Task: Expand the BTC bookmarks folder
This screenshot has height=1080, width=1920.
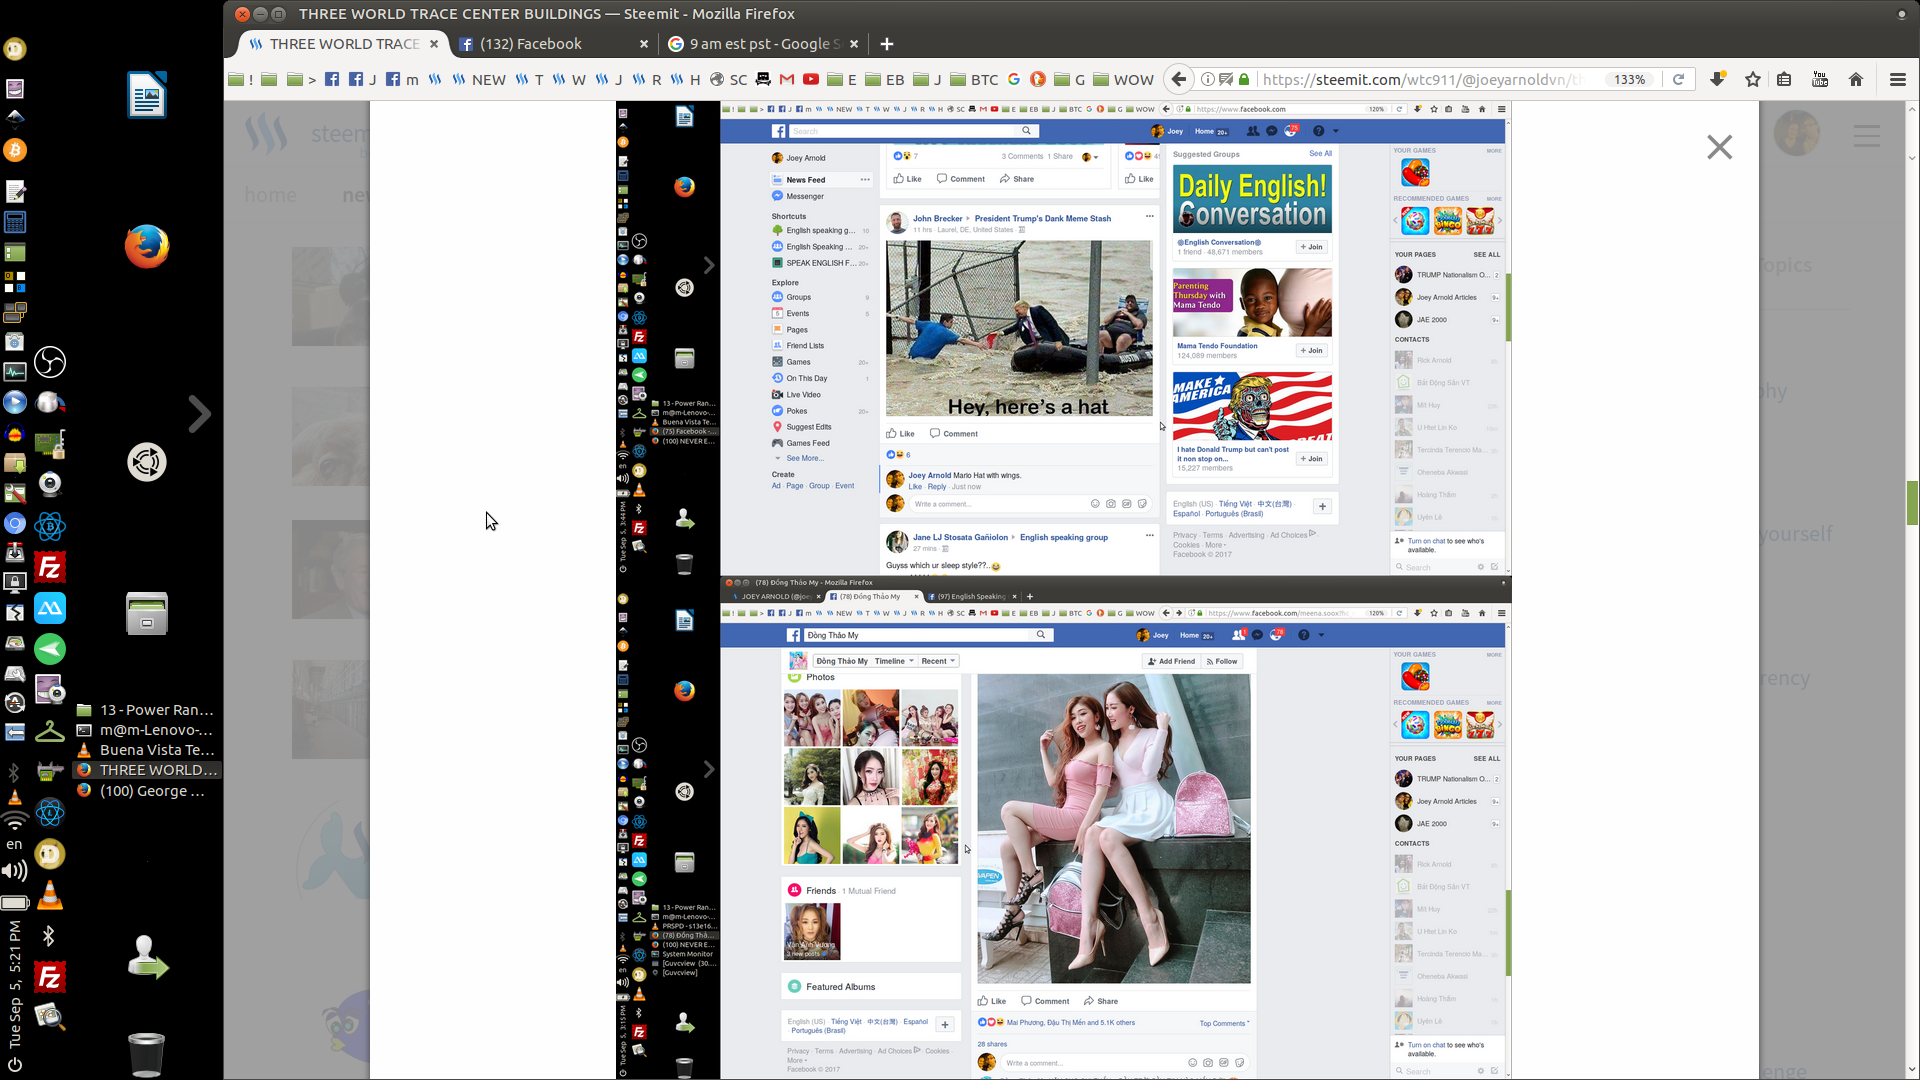Action: pyautogui.click(x=974, y=80)
